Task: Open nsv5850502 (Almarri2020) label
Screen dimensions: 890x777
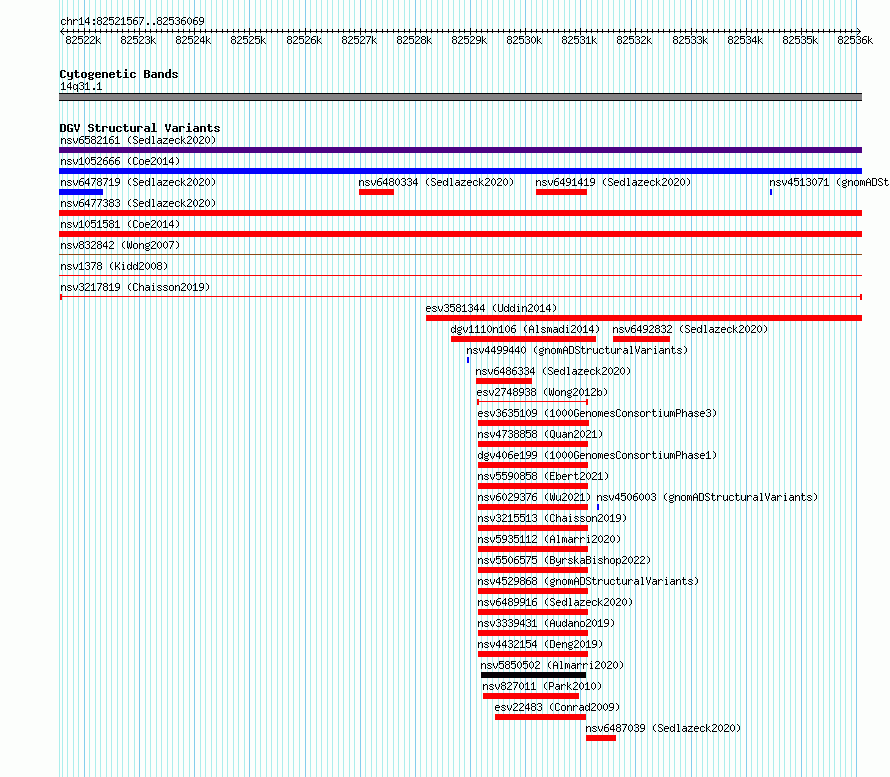Action: click(x=552, y=665)
